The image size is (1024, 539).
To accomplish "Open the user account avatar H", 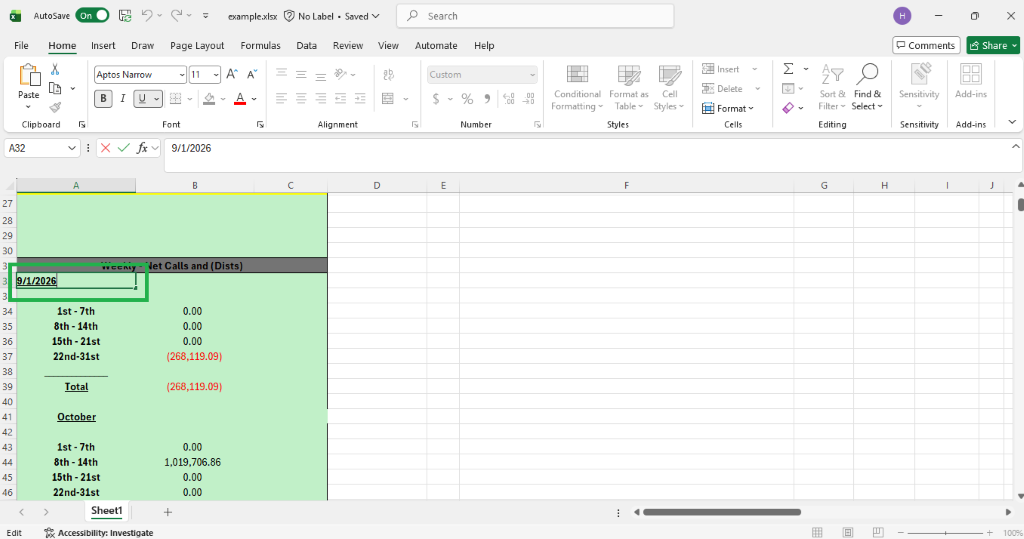I will [x=903, y=16].
